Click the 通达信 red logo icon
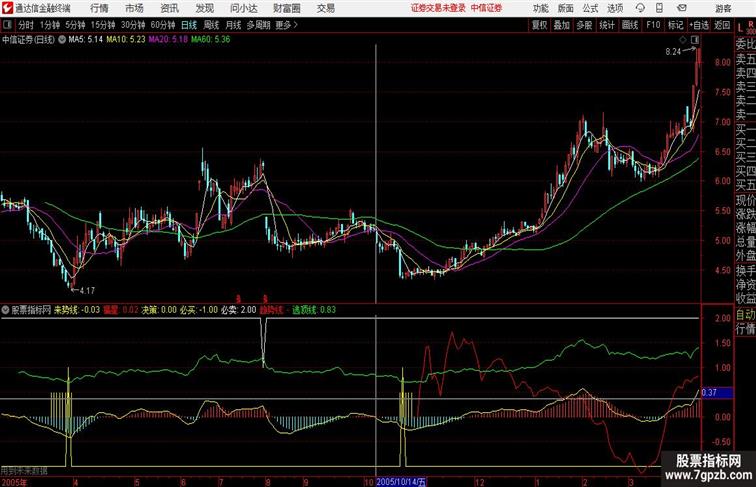Viewport: 756px width, 487px height. pos(7,8)
